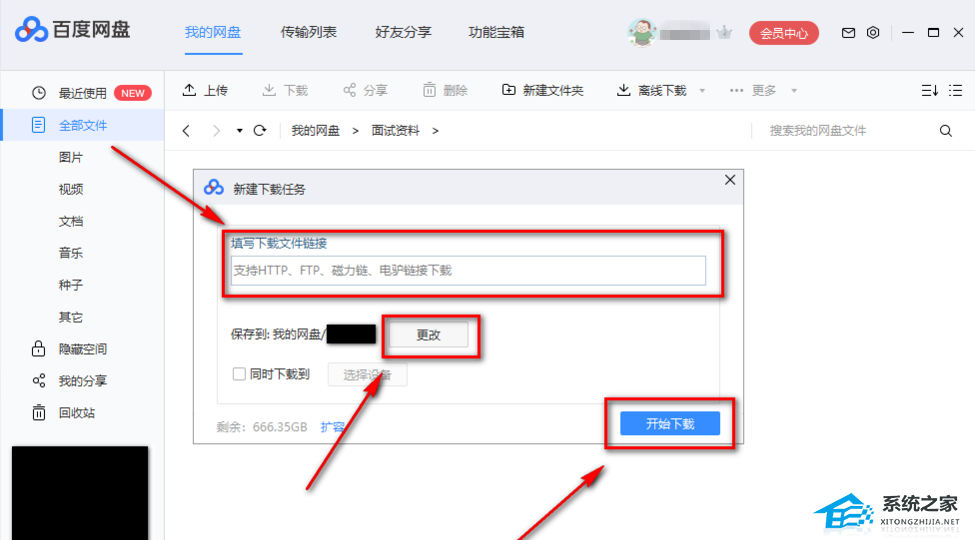The width and height of the screenshot is (975, 540).
Task: Click 面试资料 breadcrumb
Action: [395, 131]
